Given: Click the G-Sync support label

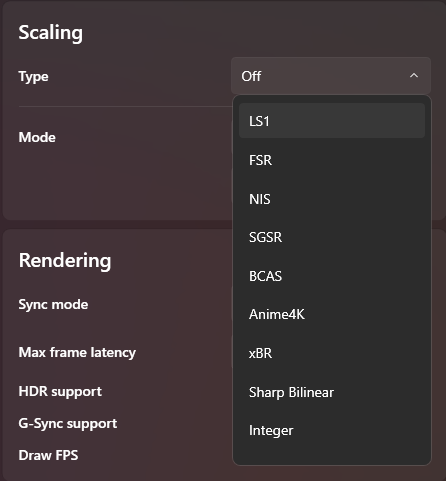Looking at the screenshot, I should tap(68, 424).
